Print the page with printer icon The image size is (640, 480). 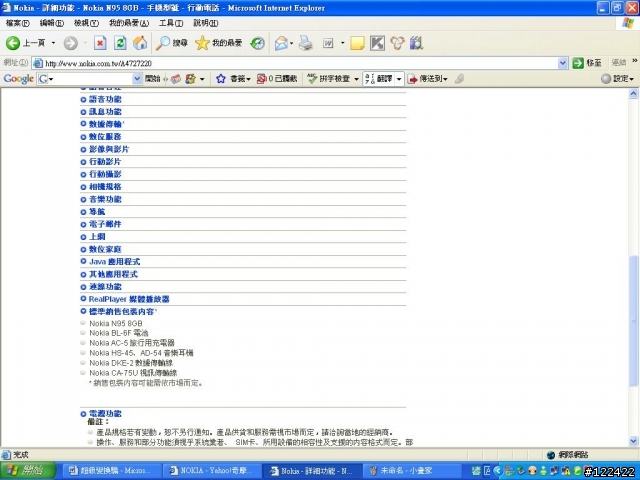pyautogui.click(x=305, y=43)
